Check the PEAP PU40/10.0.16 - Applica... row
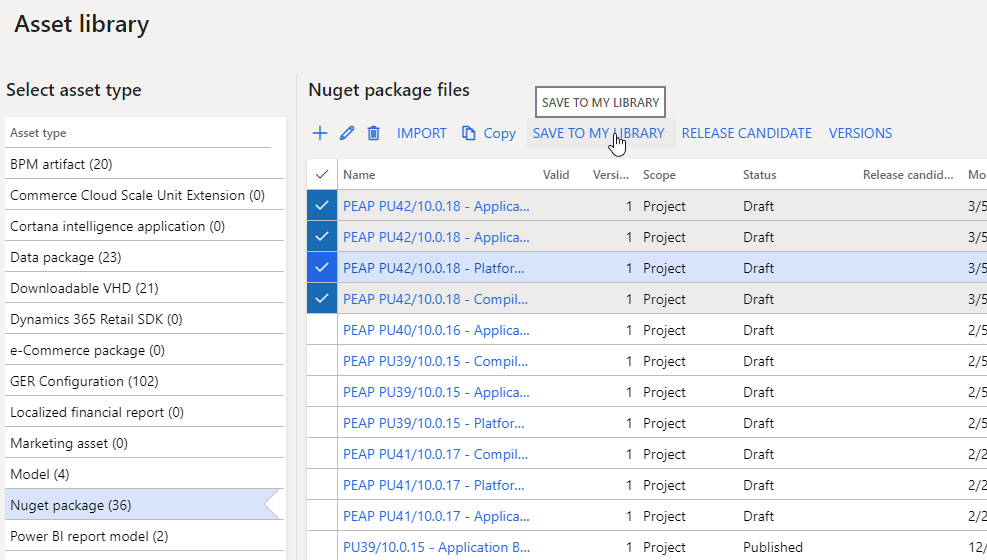 coord(322,330)
